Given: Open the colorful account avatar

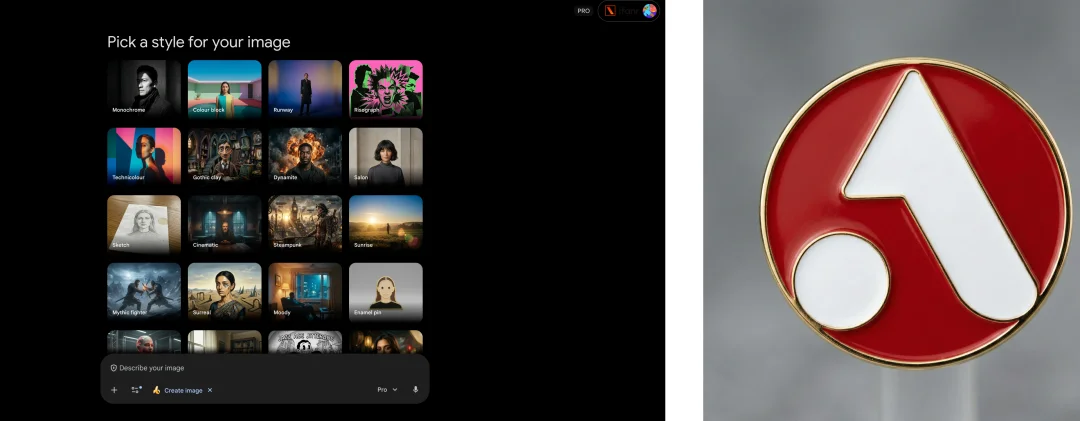Looking at the screenshot, I should pos(649,11).
